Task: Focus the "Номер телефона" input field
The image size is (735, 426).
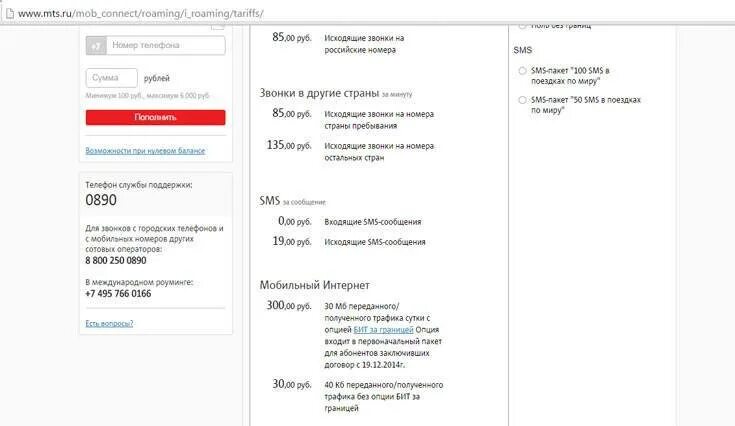Action: pos(166,45)
